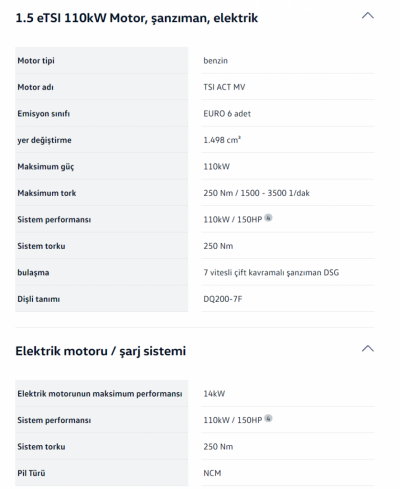Screen dimensions: 400x489
Task: Click the Maksimum güç label
Action: (x=46, y=167)
